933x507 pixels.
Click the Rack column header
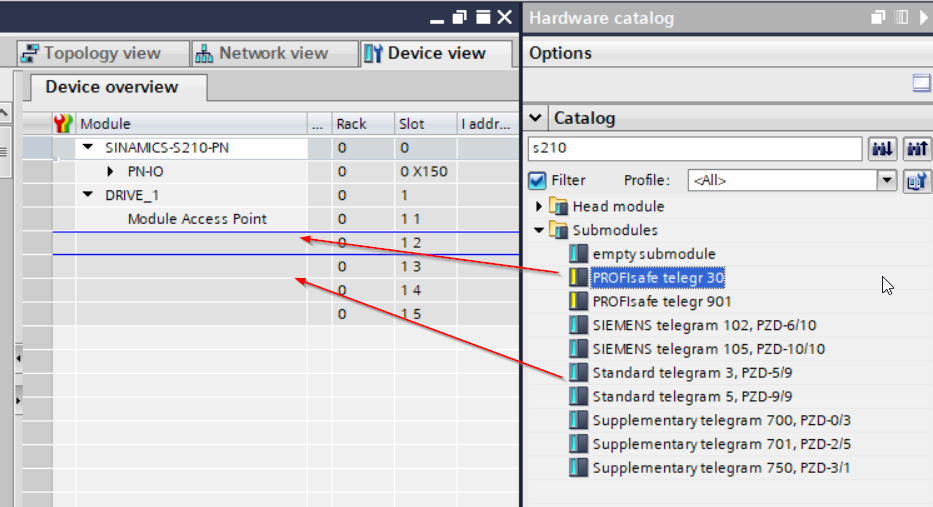pos(363,124)
